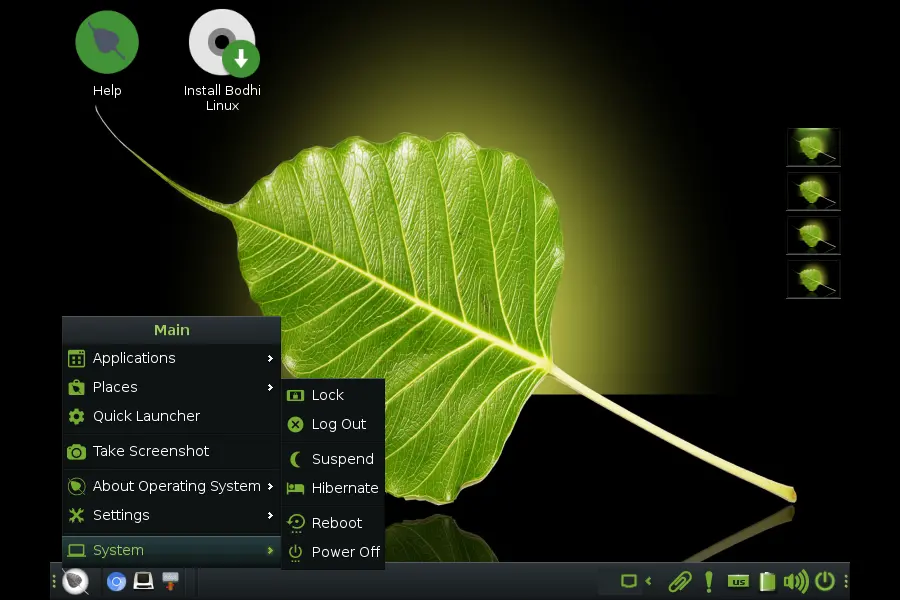Click the shelf launcher with the orange down arrow
The height and width of the screenshot is (600, 900).
[170, 581]
